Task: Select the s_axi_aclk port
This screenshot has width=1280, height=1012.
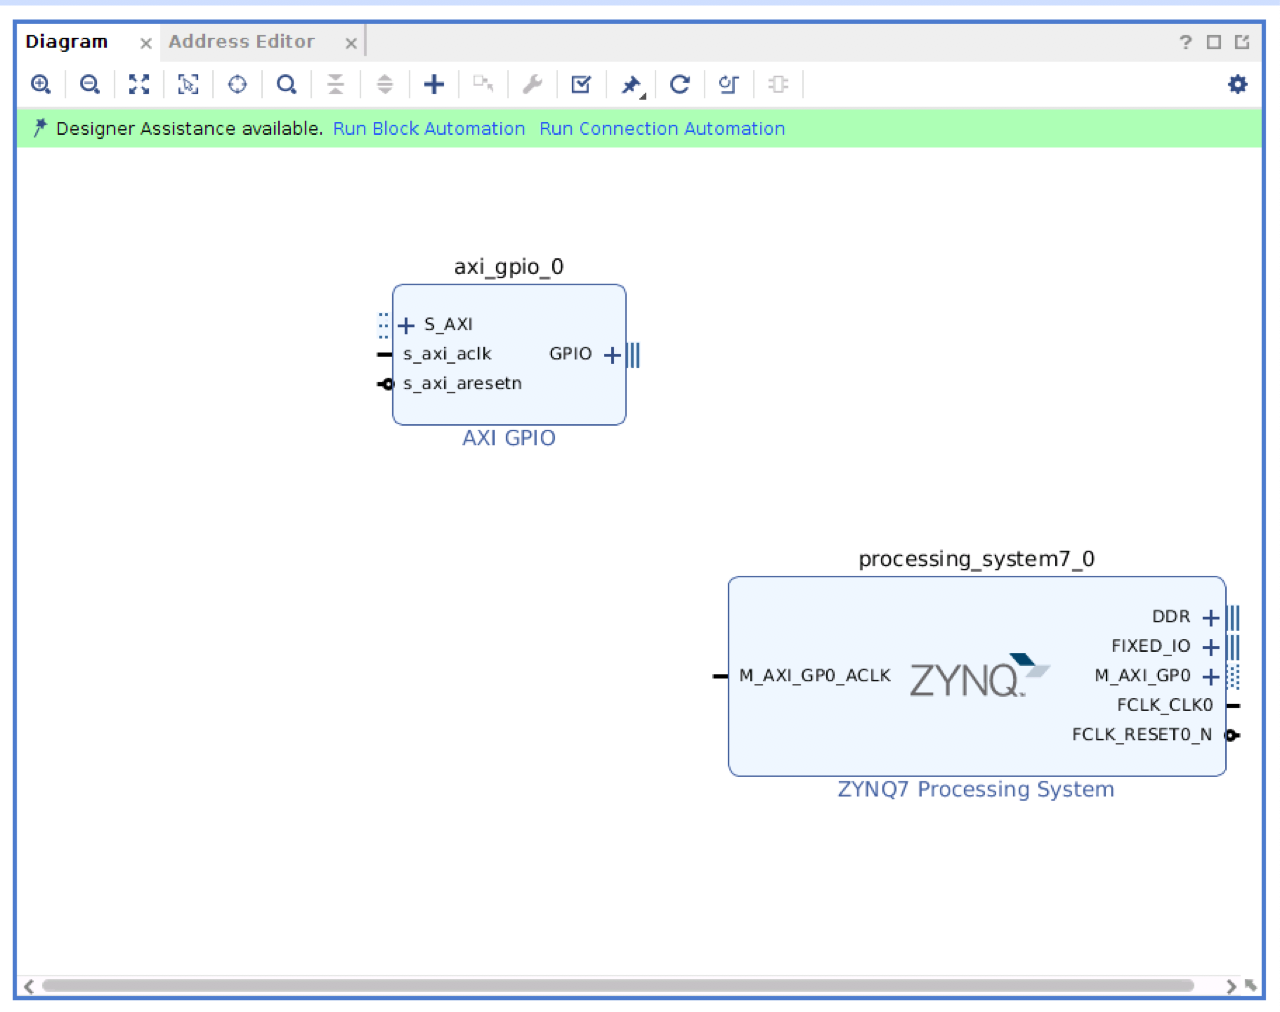Action: click(447, 354)
